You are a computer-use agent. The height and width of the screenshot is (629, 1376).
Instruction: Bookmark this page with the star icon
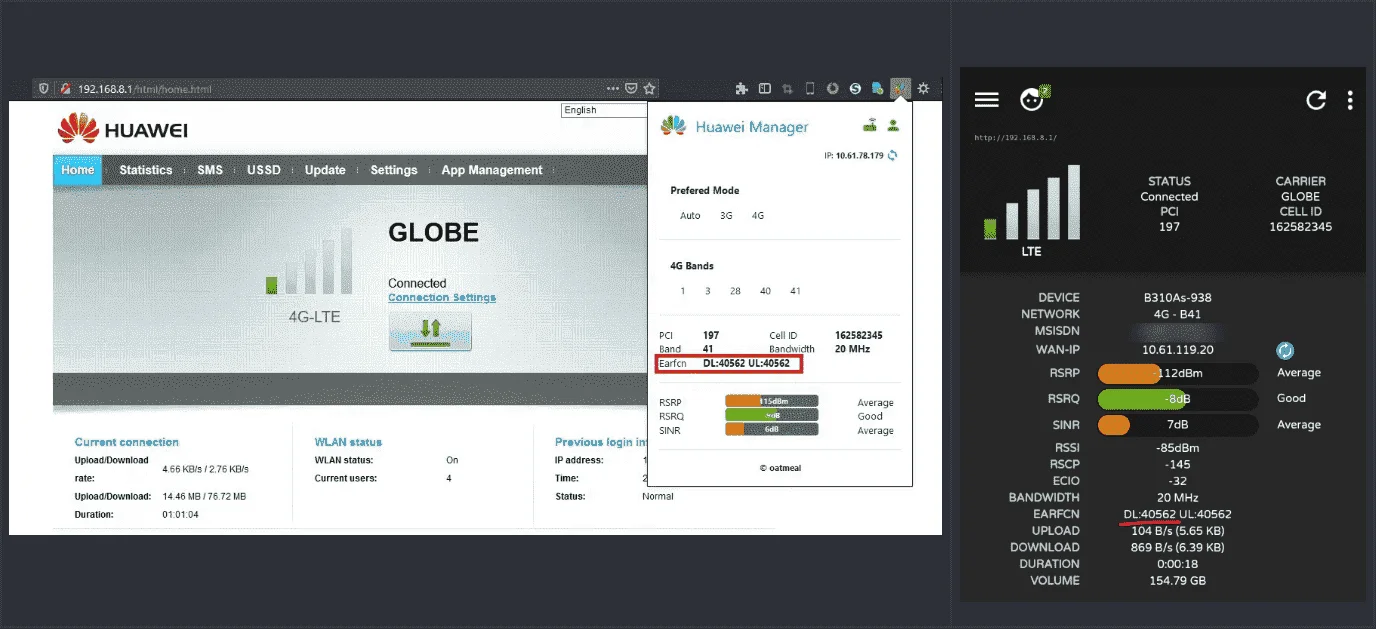(649, 89)
